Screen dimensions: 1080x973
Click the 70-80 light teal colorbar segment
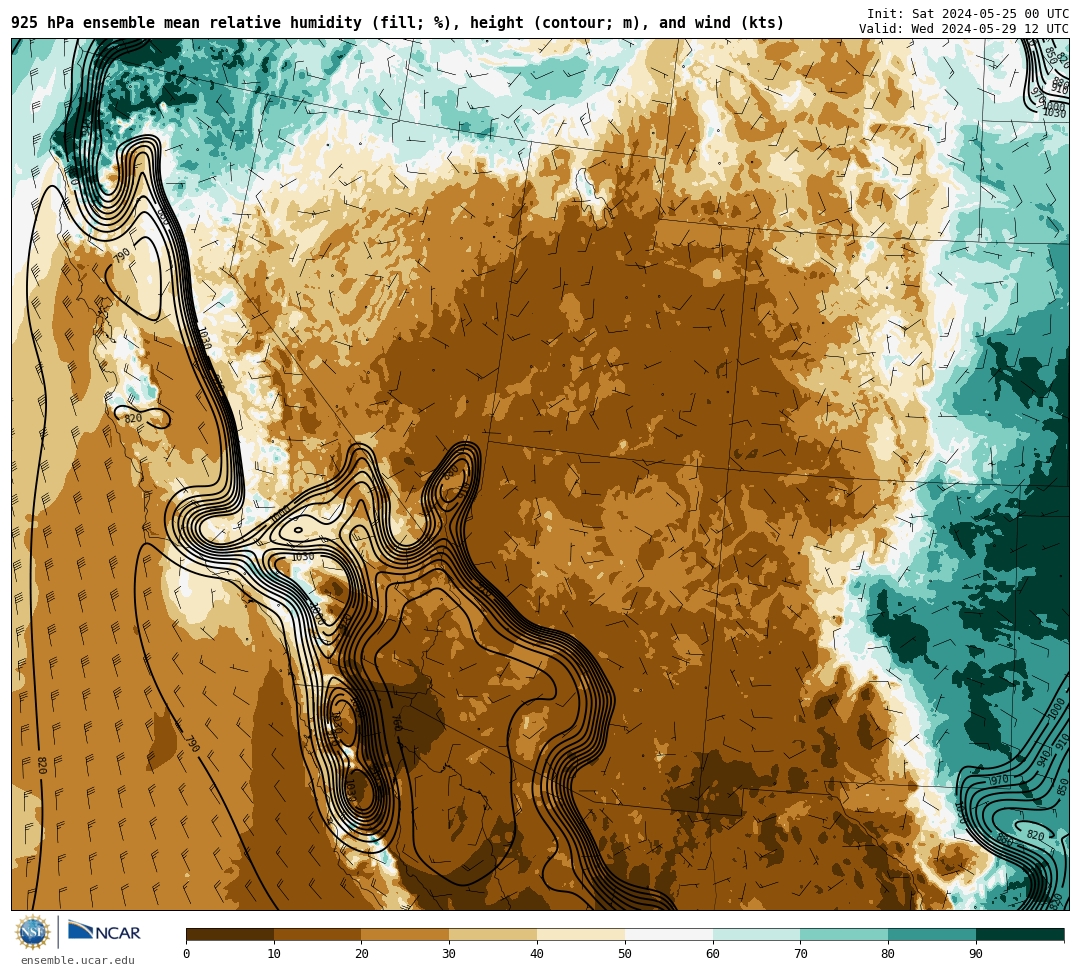(x=844, y=934)
